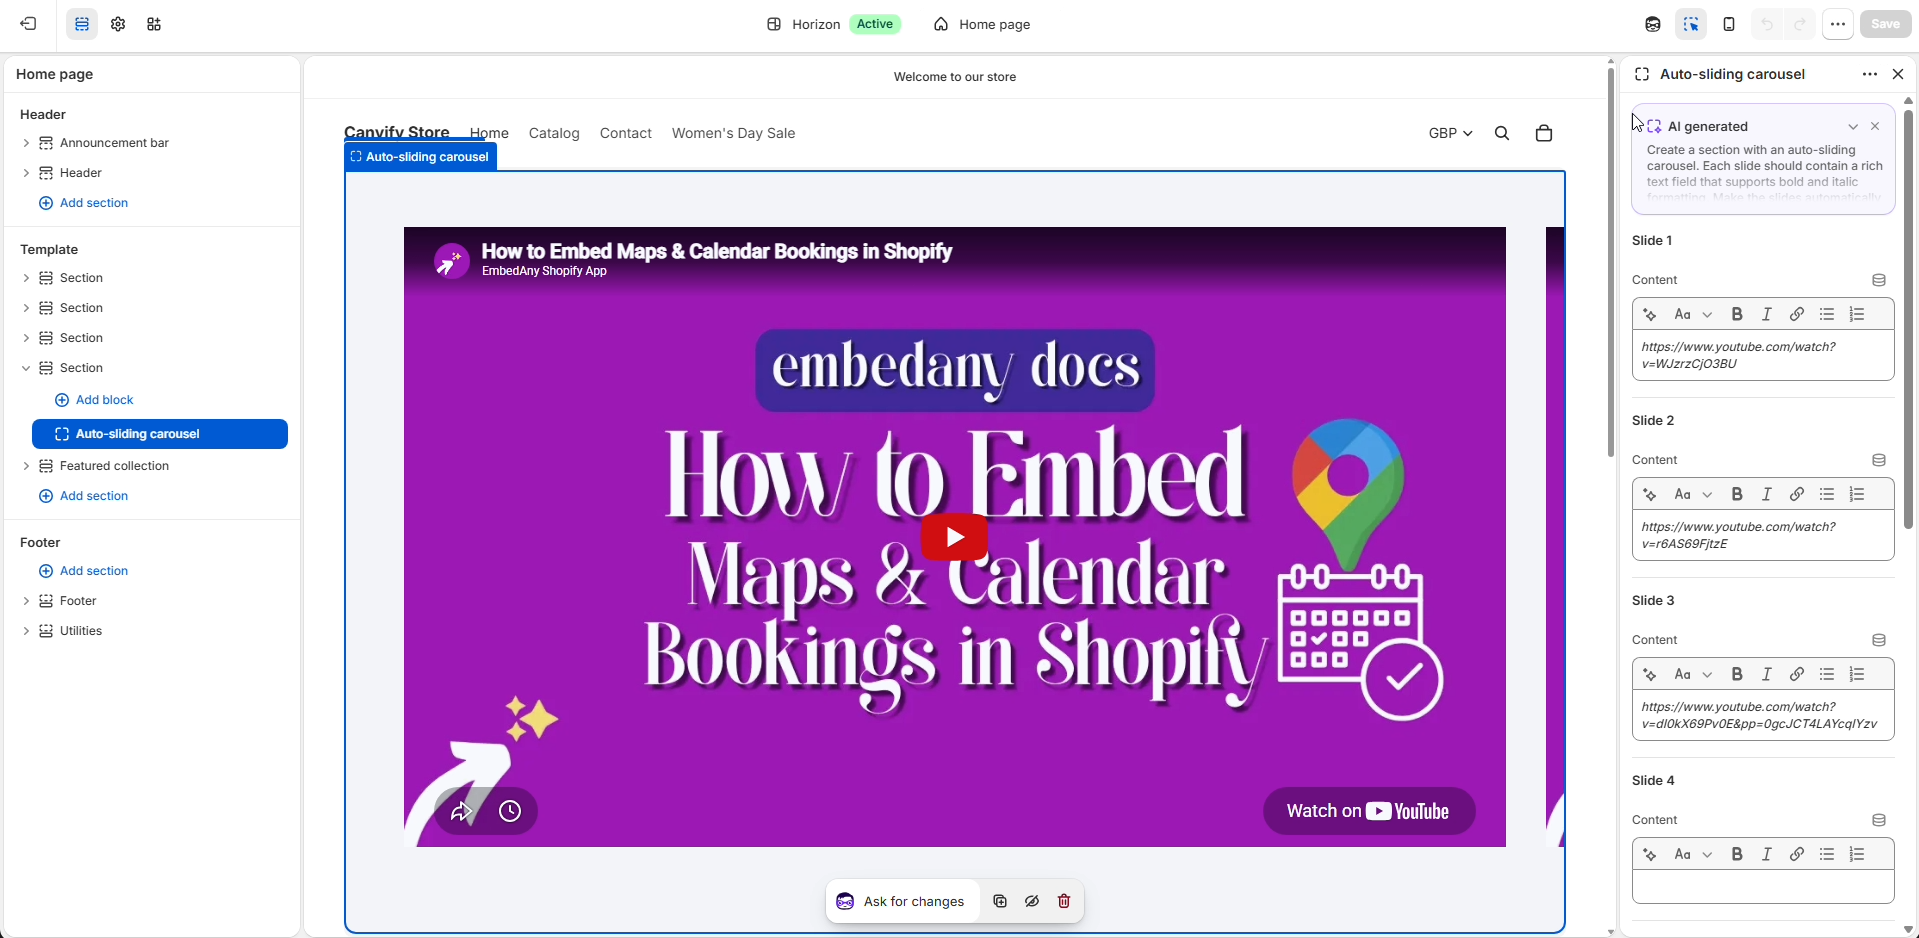The height and width of the screenshot is (938, 1919).
Task: Click Add section in Footer group
Action: tap(84, 571)
